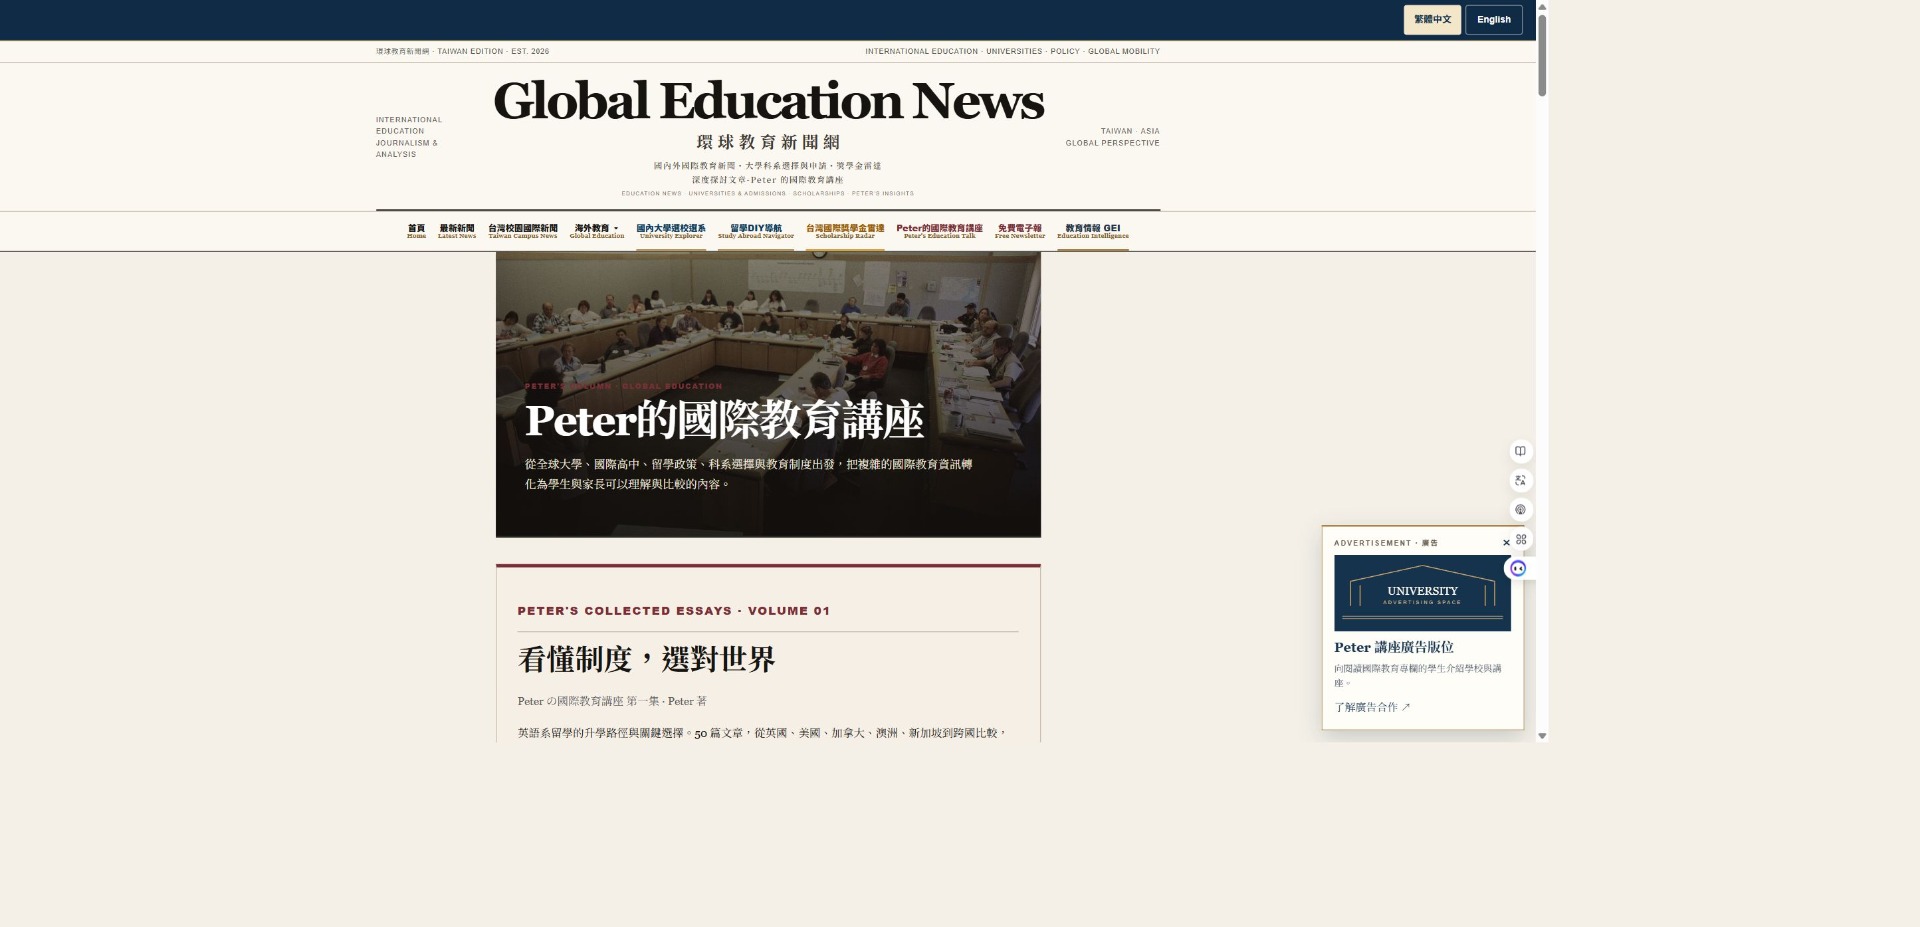Switch language to English
1920x927 pixels.
[x=1494, y=20]
